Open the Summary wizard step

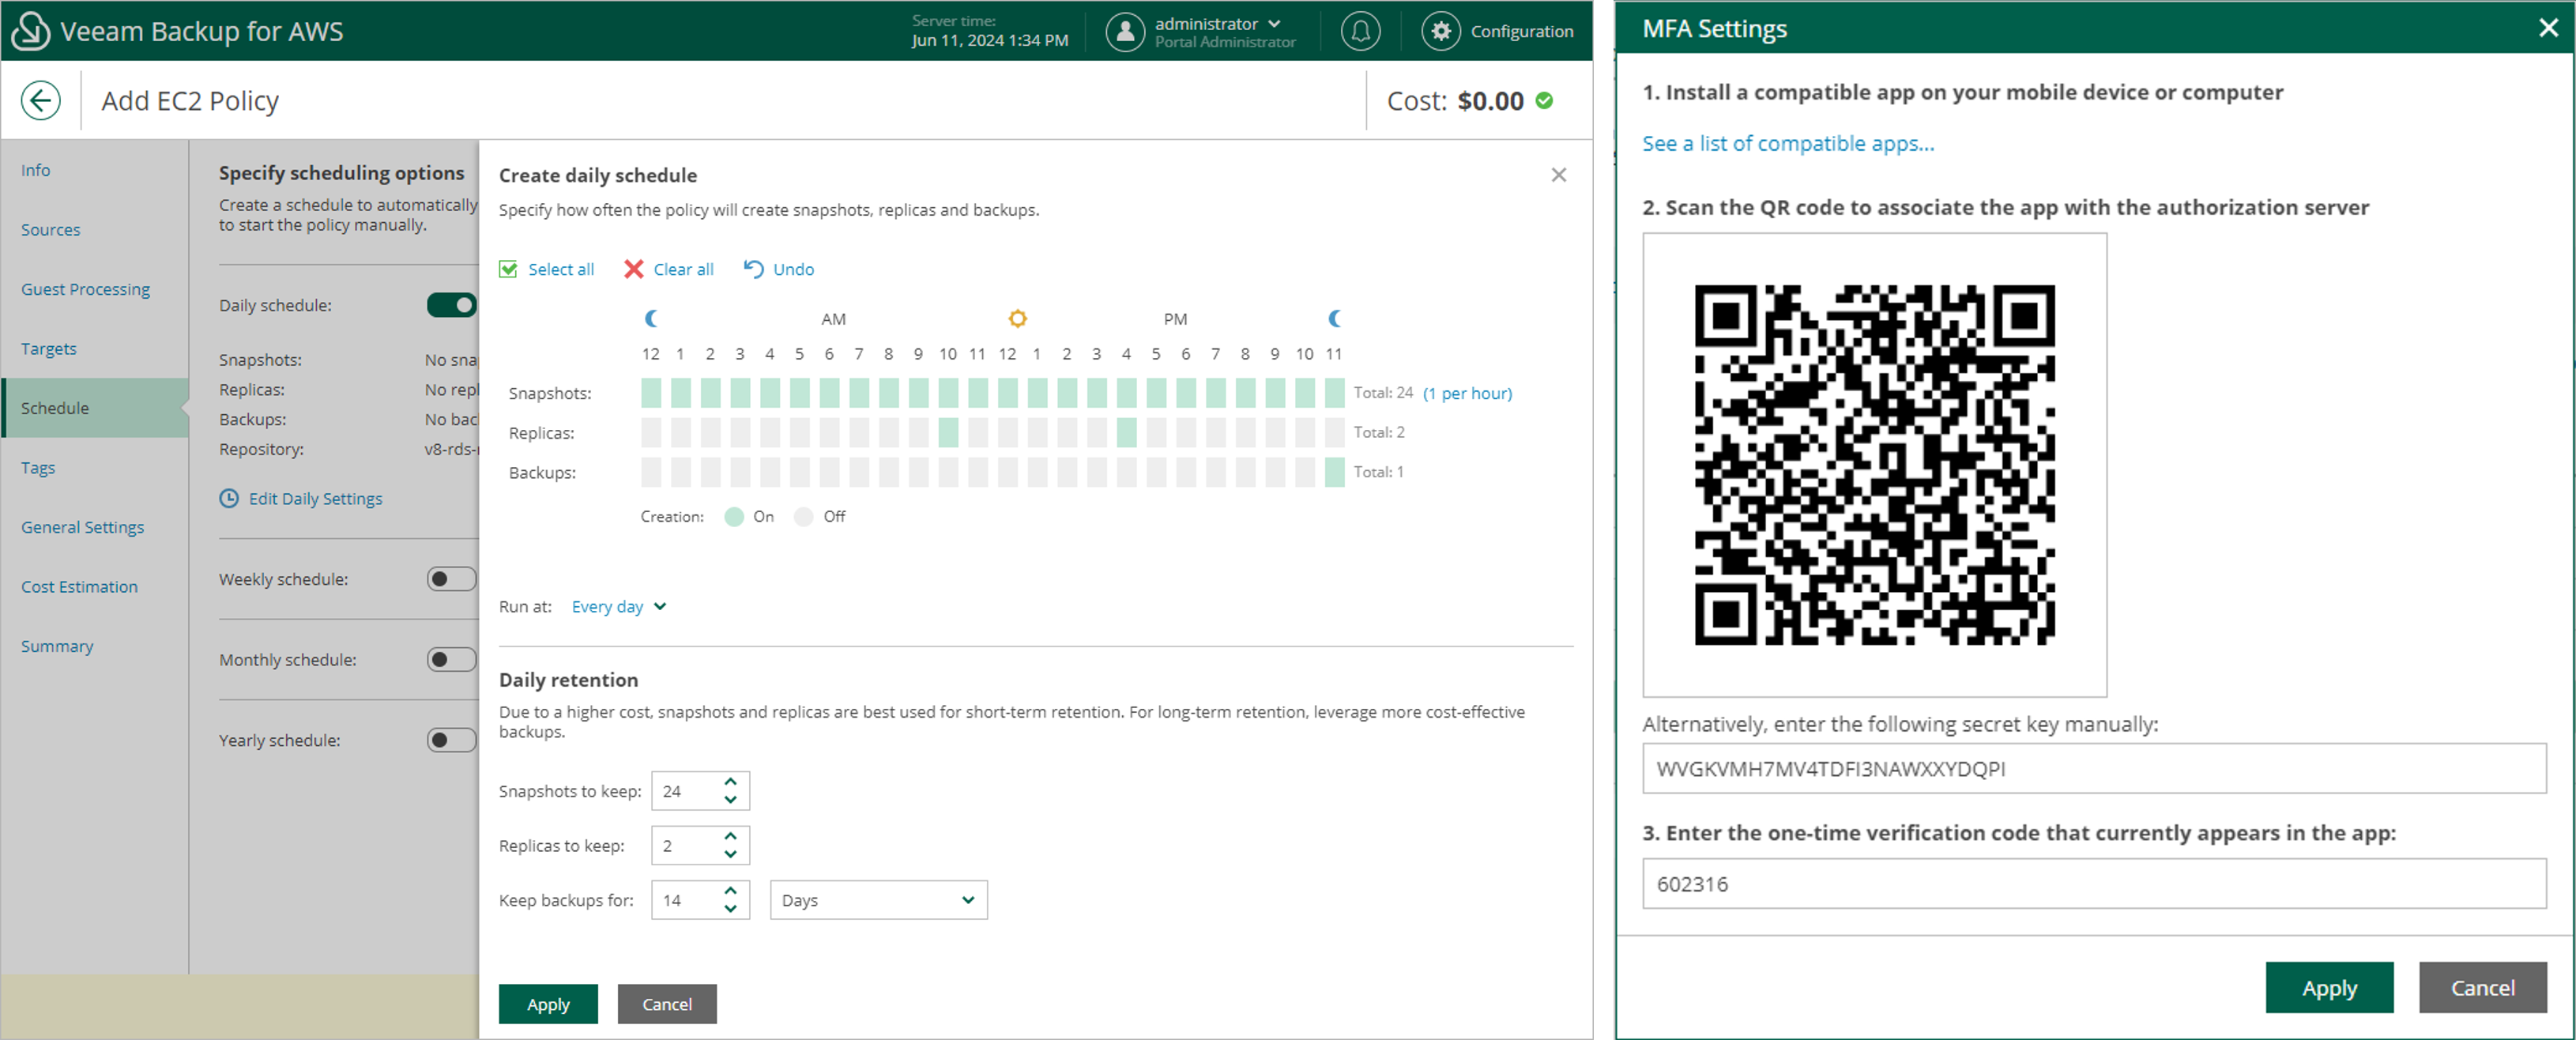tap(57, 646)
